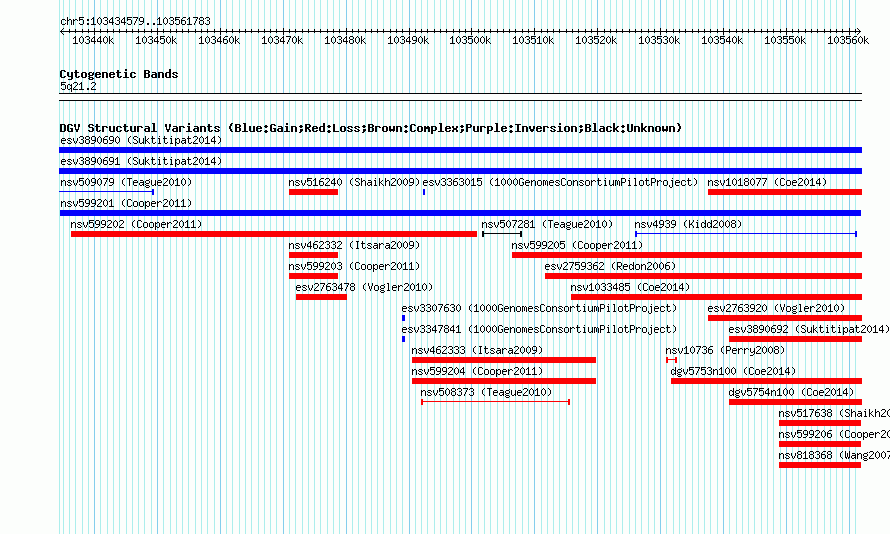Select esv3890692 (Suktitipat2014) label
The width and height of the screenshot is (890, 534).
809,329
